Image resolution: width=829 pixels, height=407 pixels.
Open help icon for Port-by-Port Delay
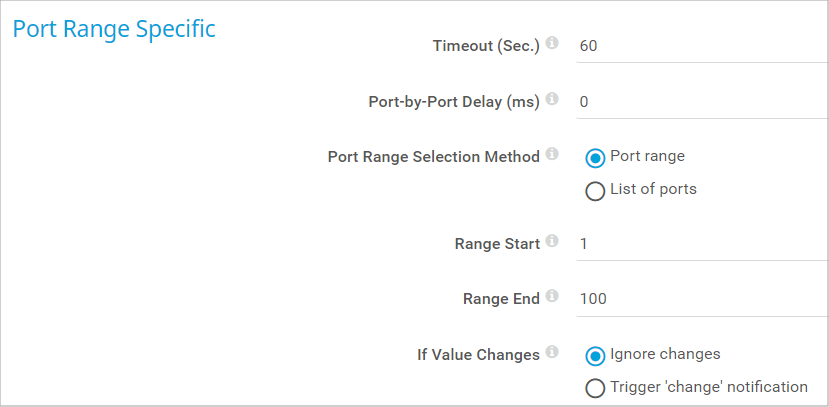[552, 100]
